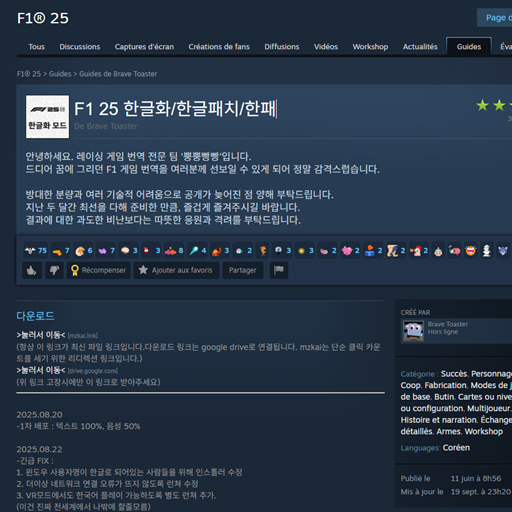Select the yellow sun award with count 3

(x=305, y=251)
